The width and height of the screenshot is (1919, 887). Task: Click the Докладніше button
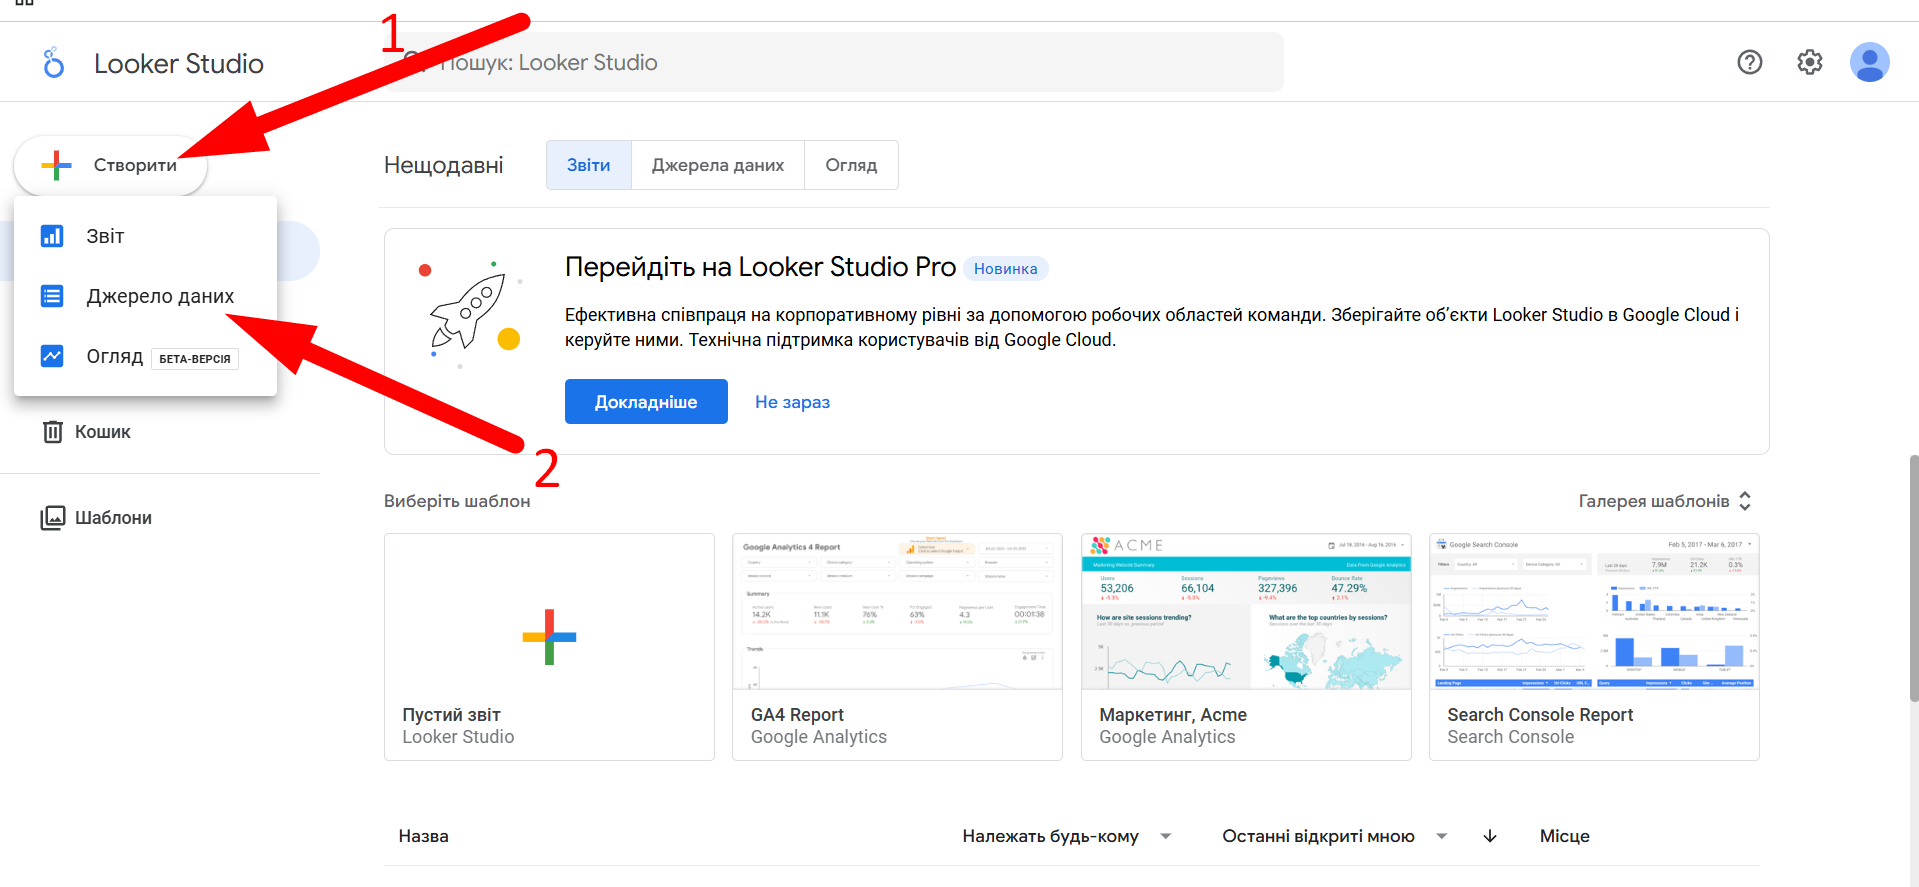(x=646, y=402)
